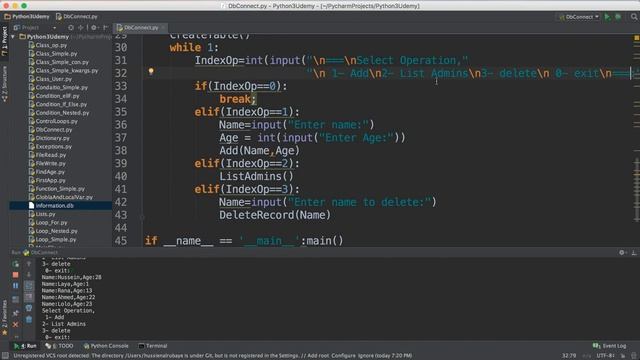
Task: Click the print icon in Run console
Action: 29,308
